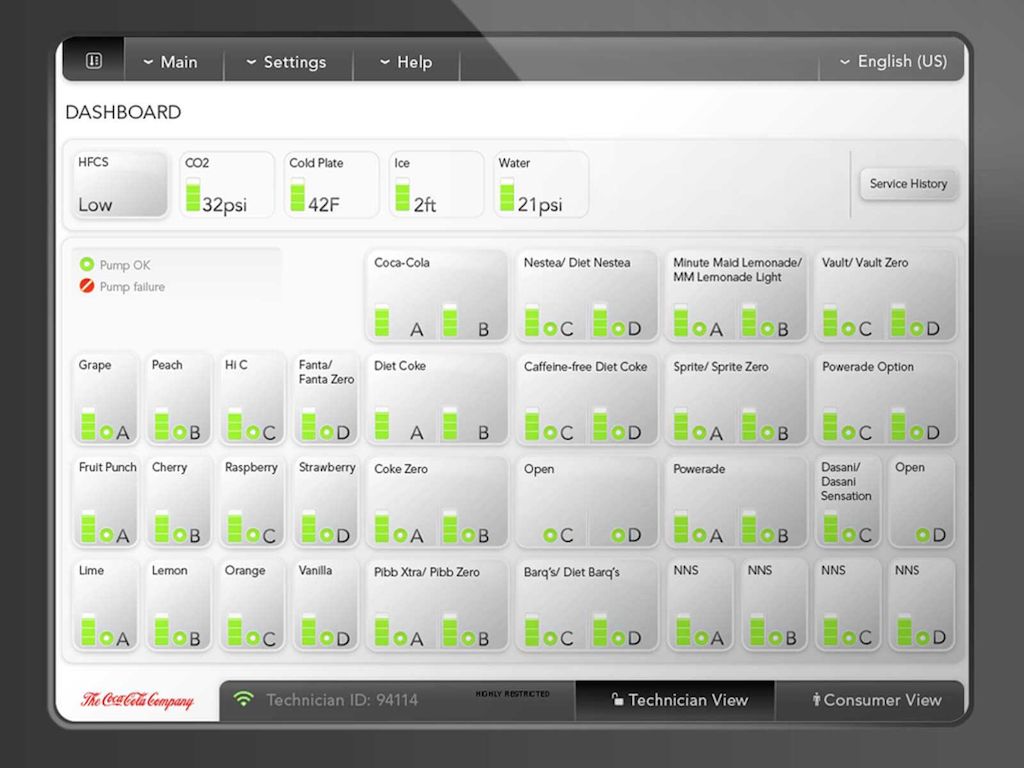1024x768 pixels.
Task: Click the dashboard grid icon top-left
Action: coord(92,60)
